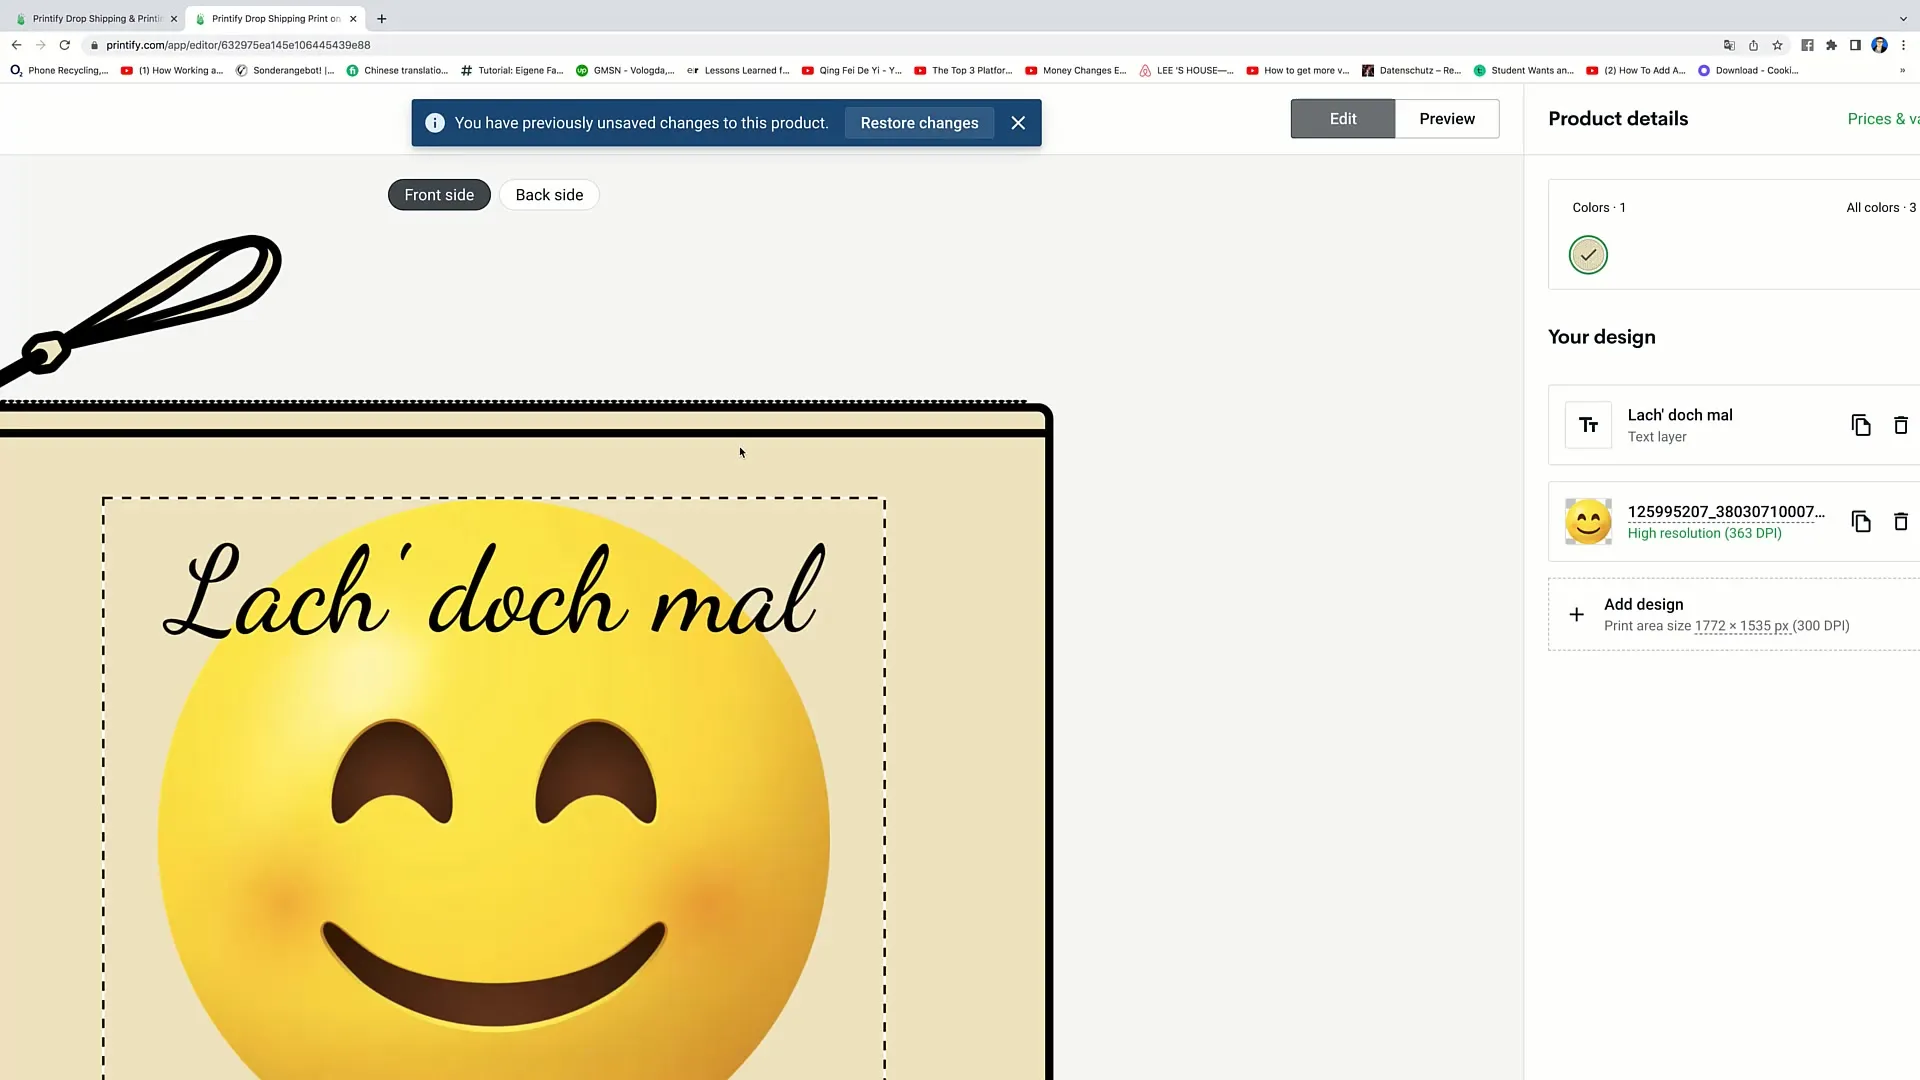Click High resolution (363 DPI) label
This screenshot has height=1080, width=1920.
point(1704,533)
